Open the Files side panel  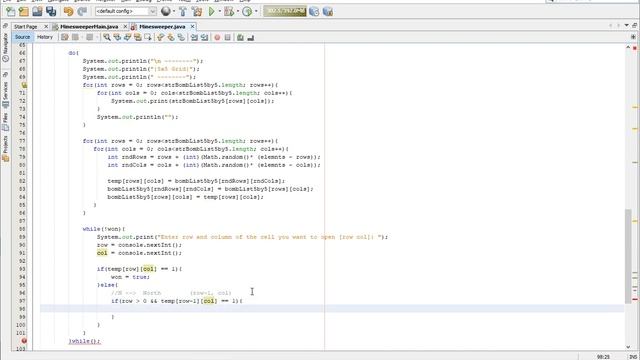pos(5,122)
